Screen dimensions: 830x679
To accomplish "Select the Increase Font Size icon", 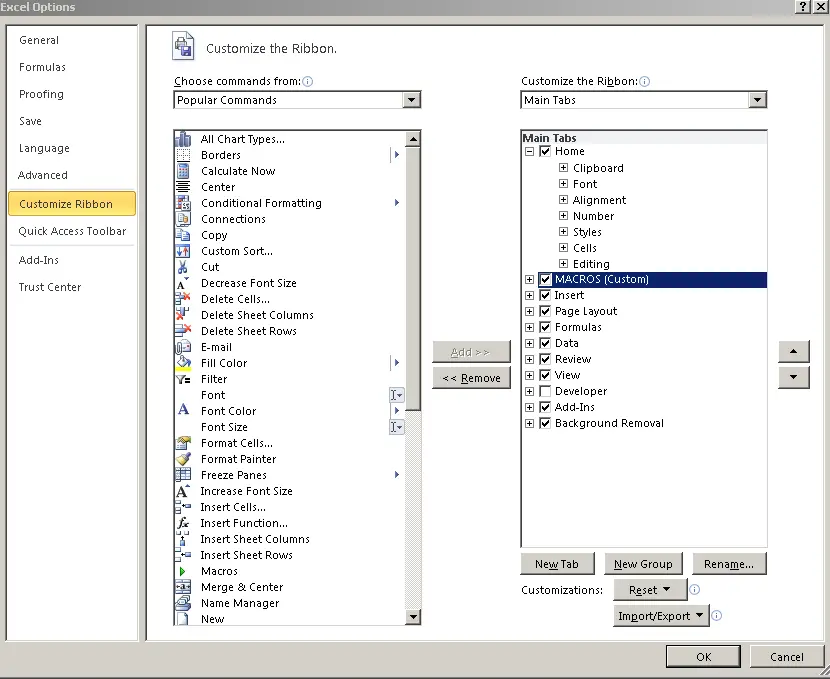I will pos(183,491).
